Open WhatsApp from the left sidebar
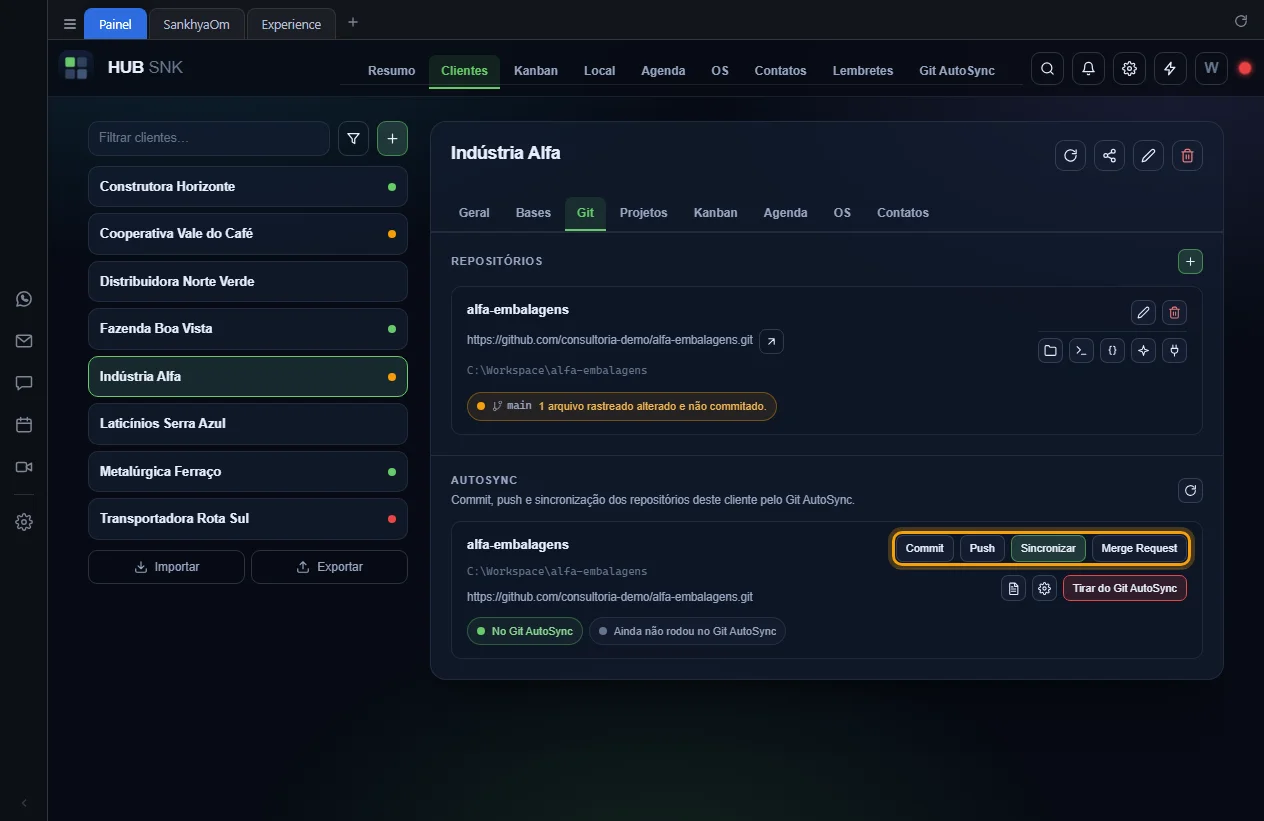 tap(24, 299)
